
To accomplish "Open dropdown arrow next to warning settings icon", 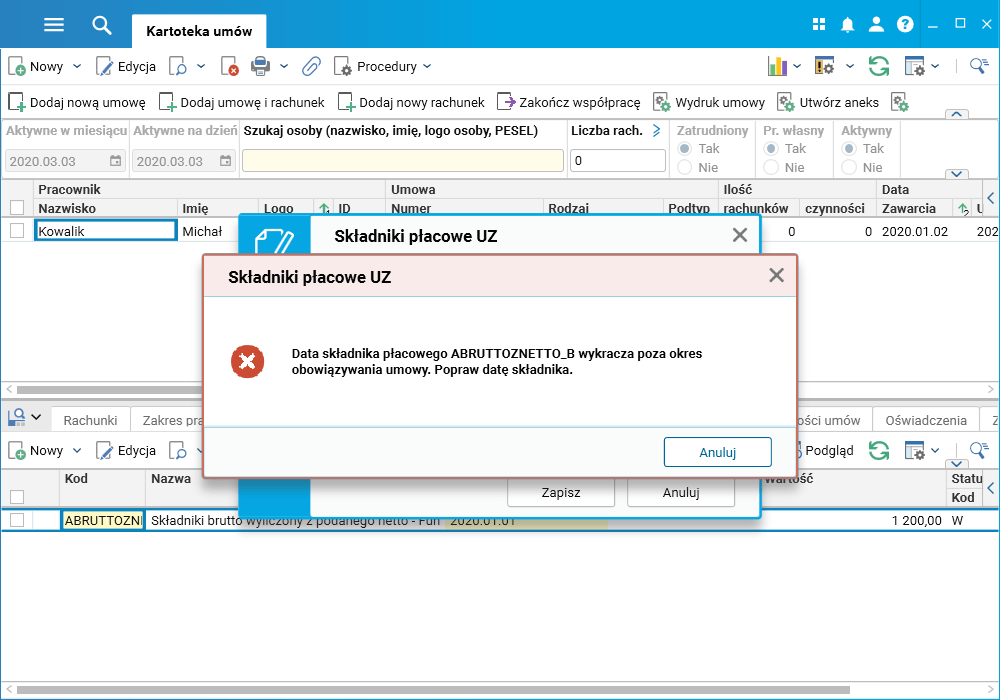I will coord(849,66).
